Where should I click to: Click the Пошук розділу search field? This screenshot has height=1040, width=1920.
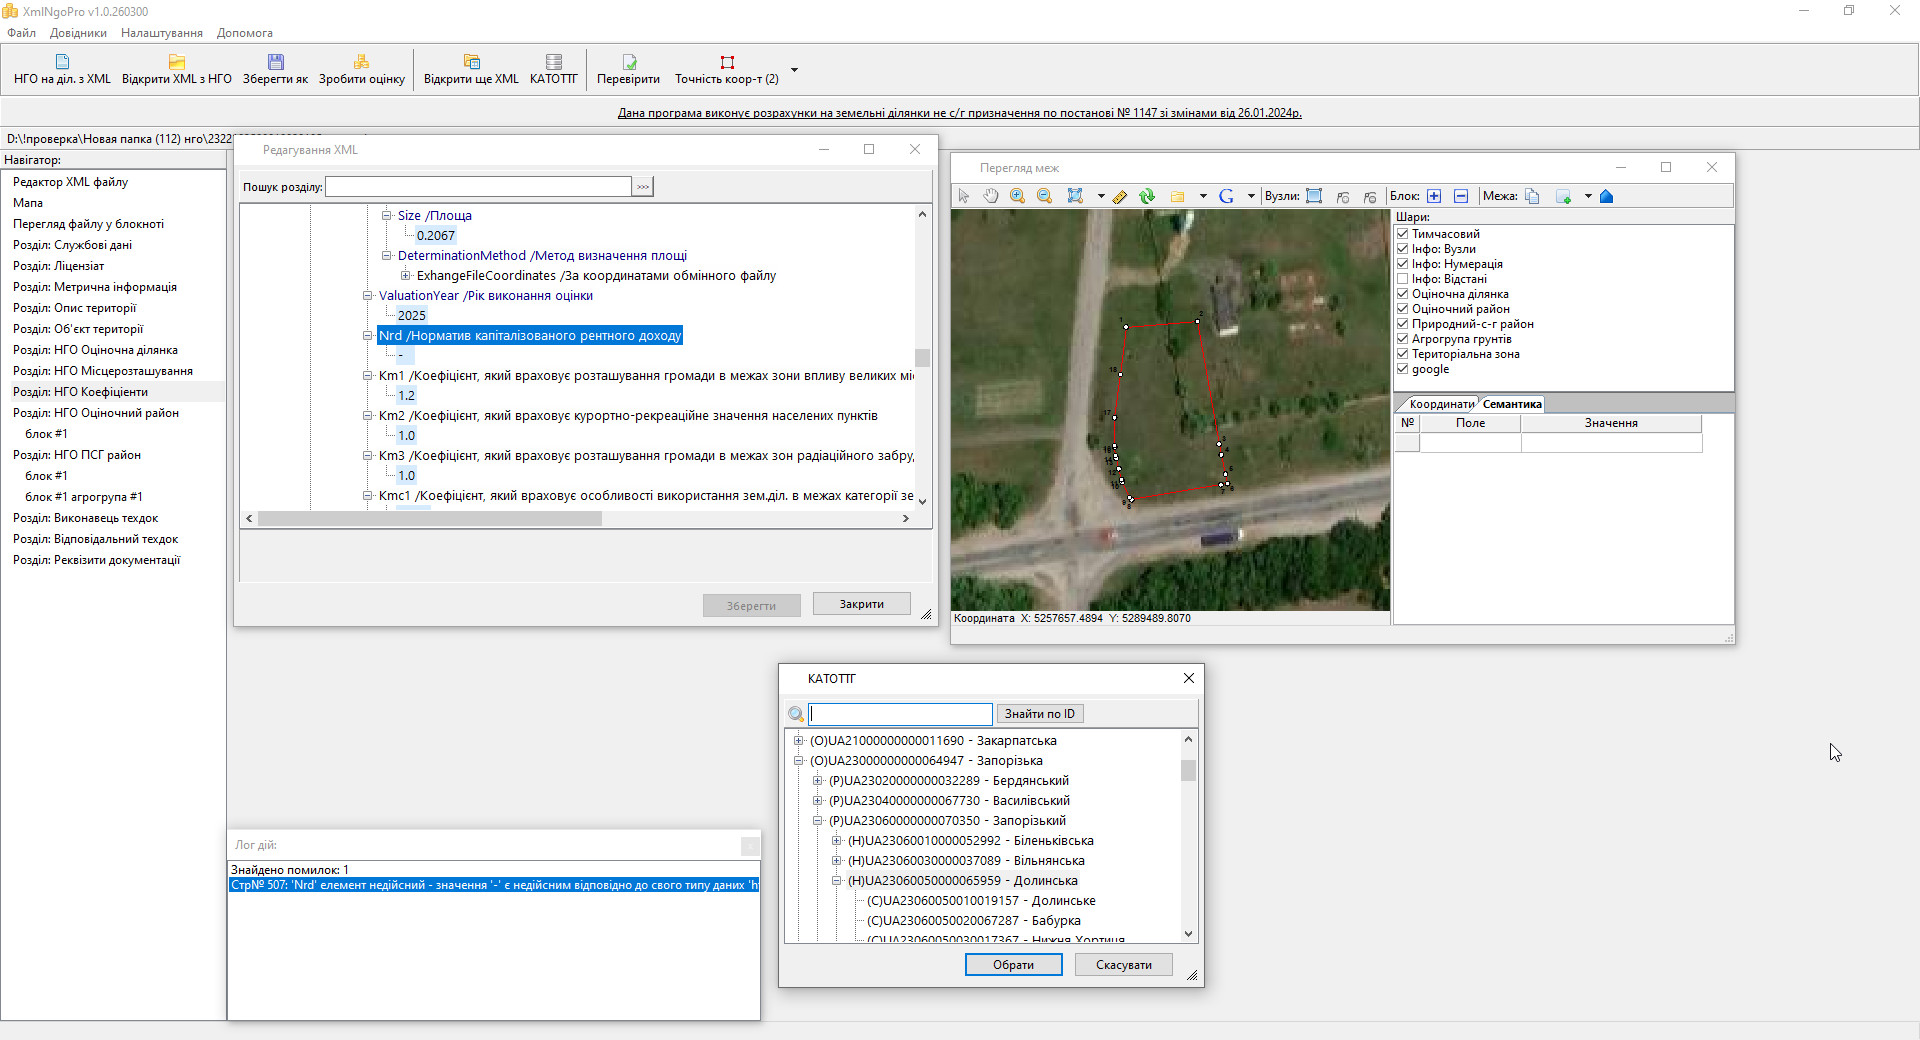point(478,187)
